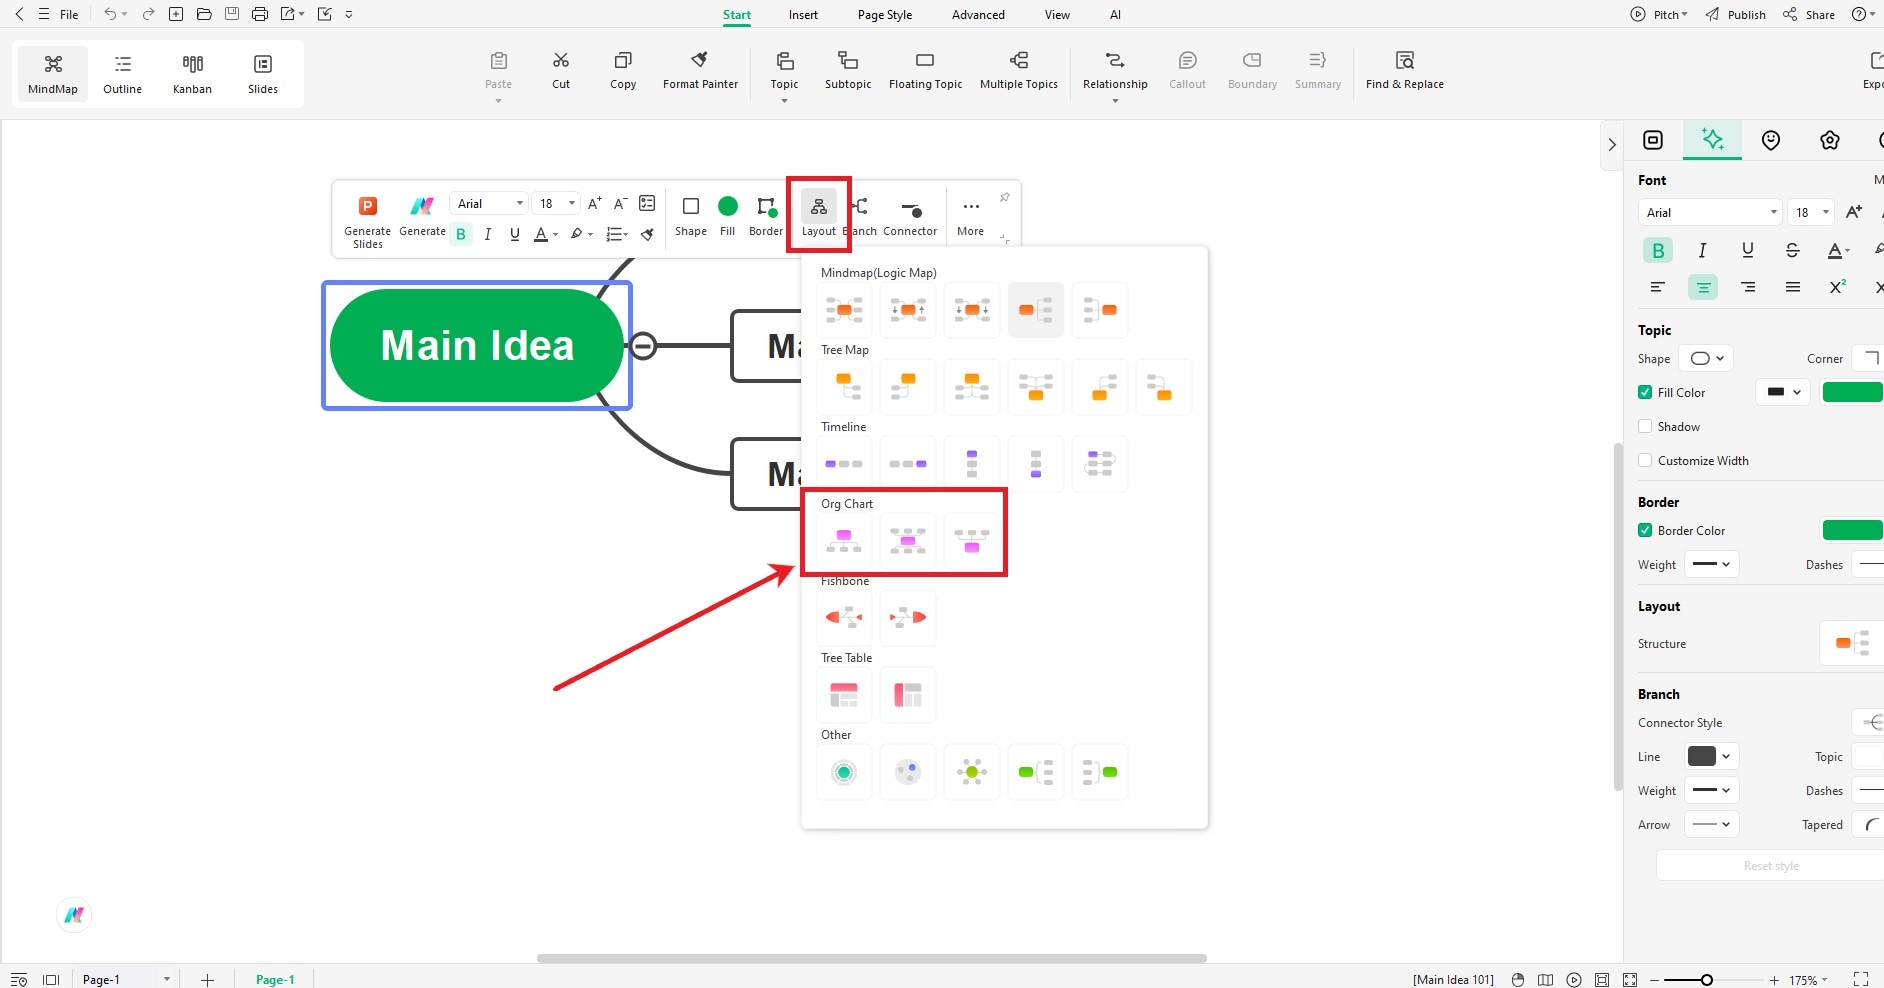Viewport: 1884px width, 988px height.
Task: Toggle the Fill Color checkbox
Action: [1645, 392]
